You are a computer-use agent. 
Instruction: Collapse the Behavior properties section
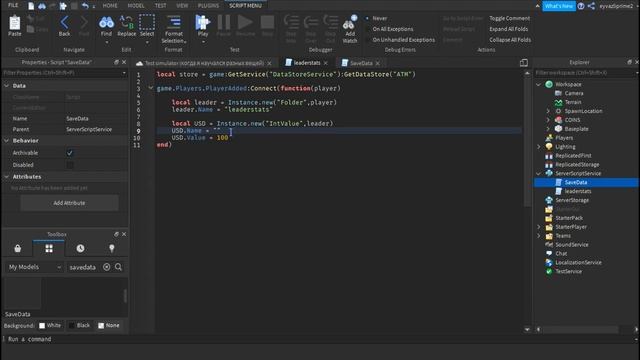pos(7,140)
